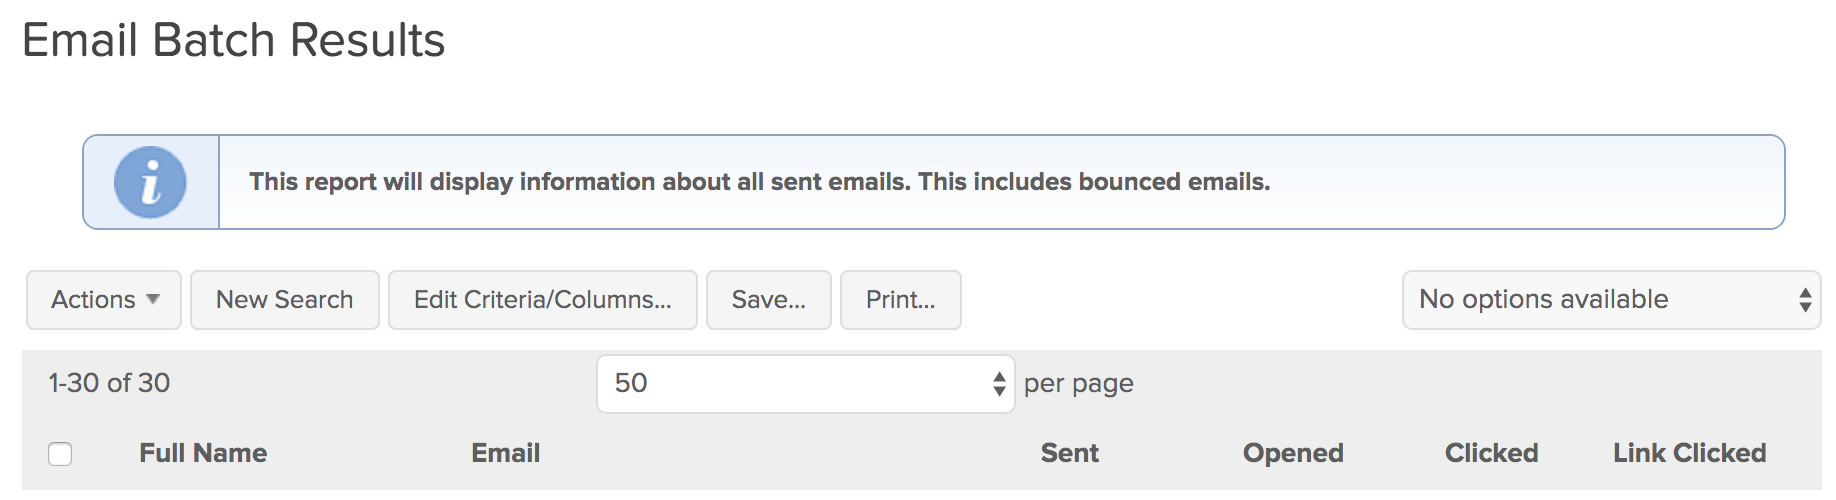Select the Clicked column header
This screenshot has width=1836, height=500.
[x=1491, y=453]
